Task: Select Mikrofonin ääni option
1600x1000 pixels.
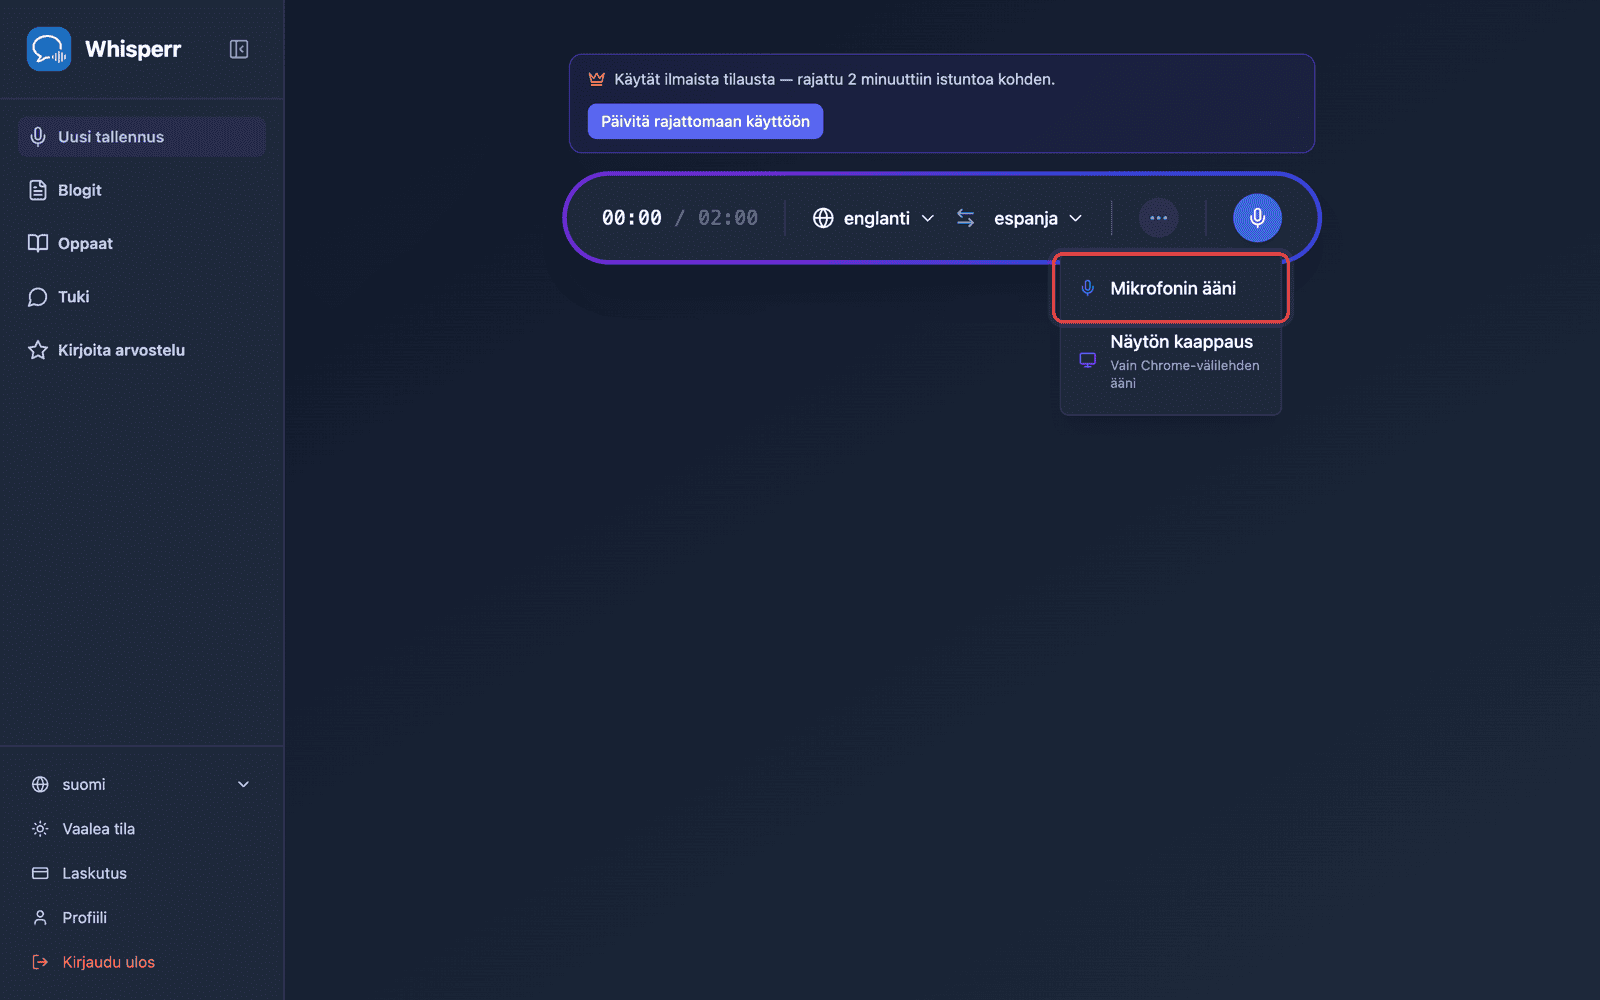Action: 1170,288
